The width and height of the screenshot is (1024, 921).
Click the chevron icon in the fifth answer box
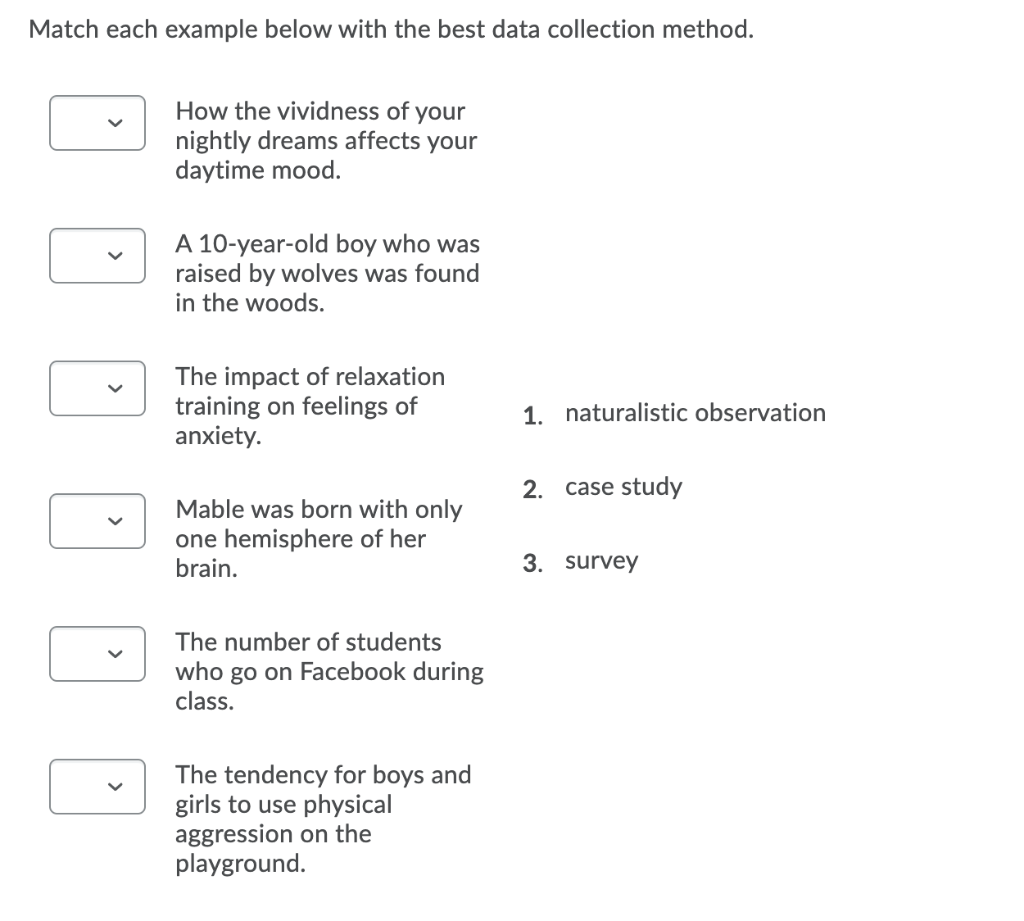[115, 654]
